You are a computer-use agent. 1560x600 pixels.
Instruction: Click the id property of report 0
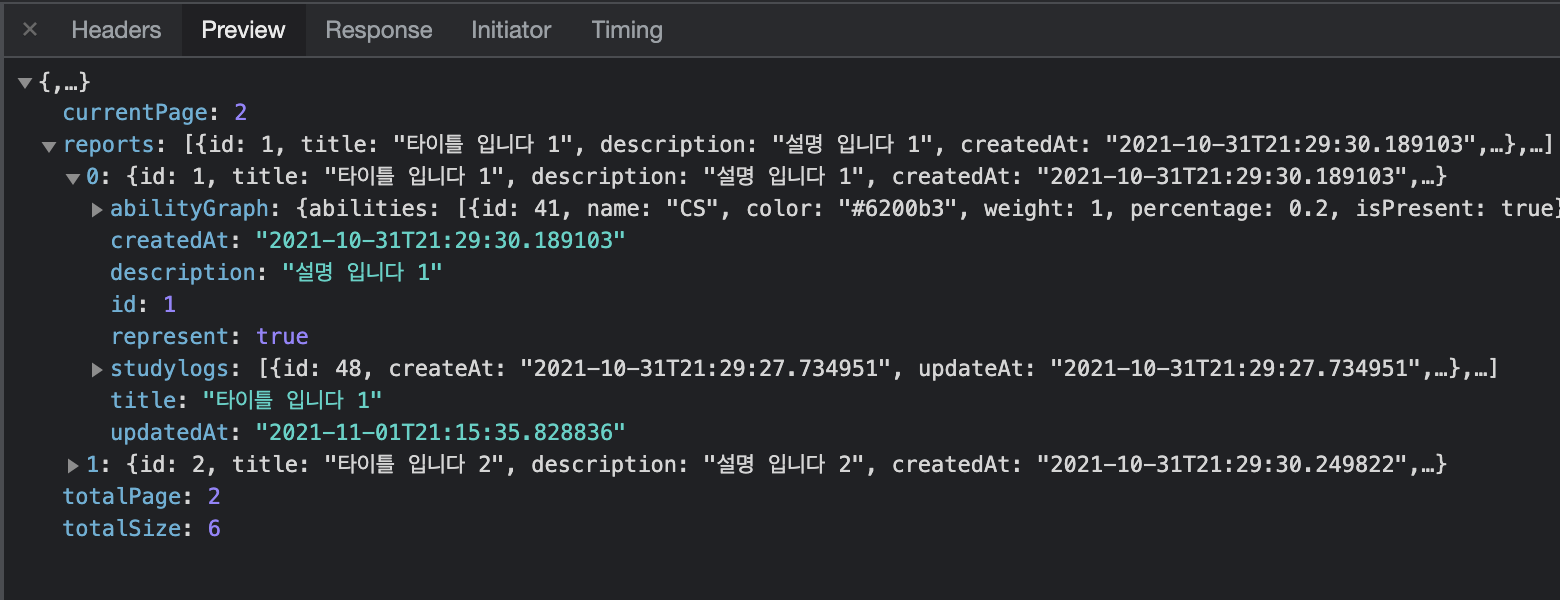pyautogui.click(x=124, y=304)
